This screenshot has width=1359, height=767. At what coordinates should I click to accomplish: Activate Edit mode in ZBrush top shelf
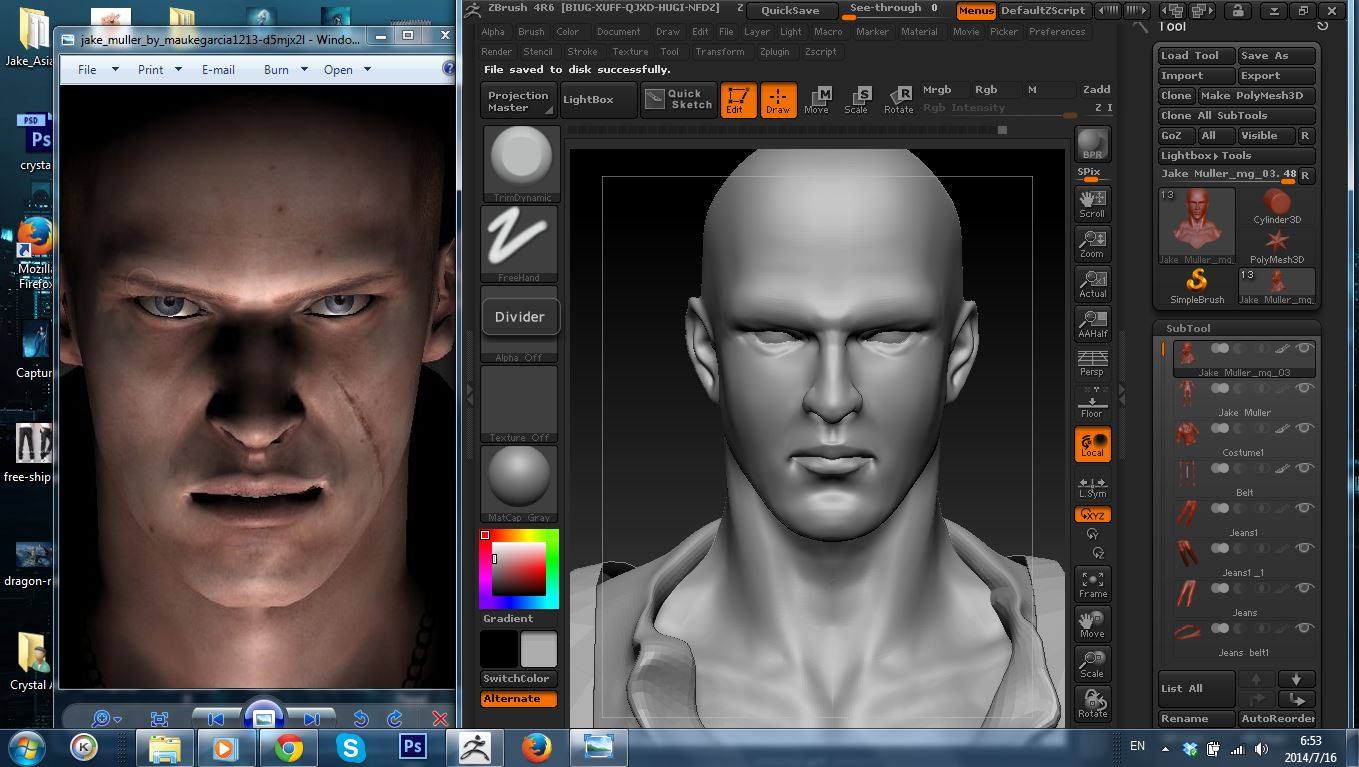coord(738,100)
